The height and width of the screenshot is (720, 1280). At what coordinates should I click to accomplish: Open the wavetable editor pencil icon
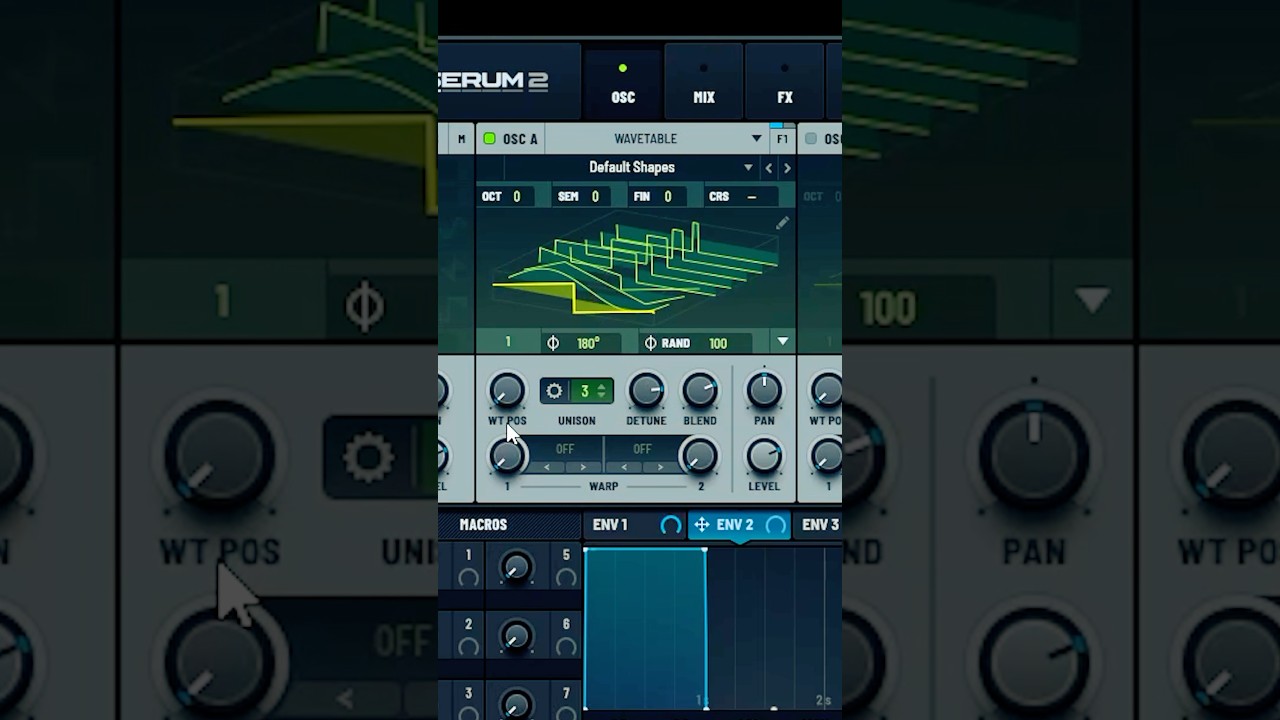tap(782, 223)
